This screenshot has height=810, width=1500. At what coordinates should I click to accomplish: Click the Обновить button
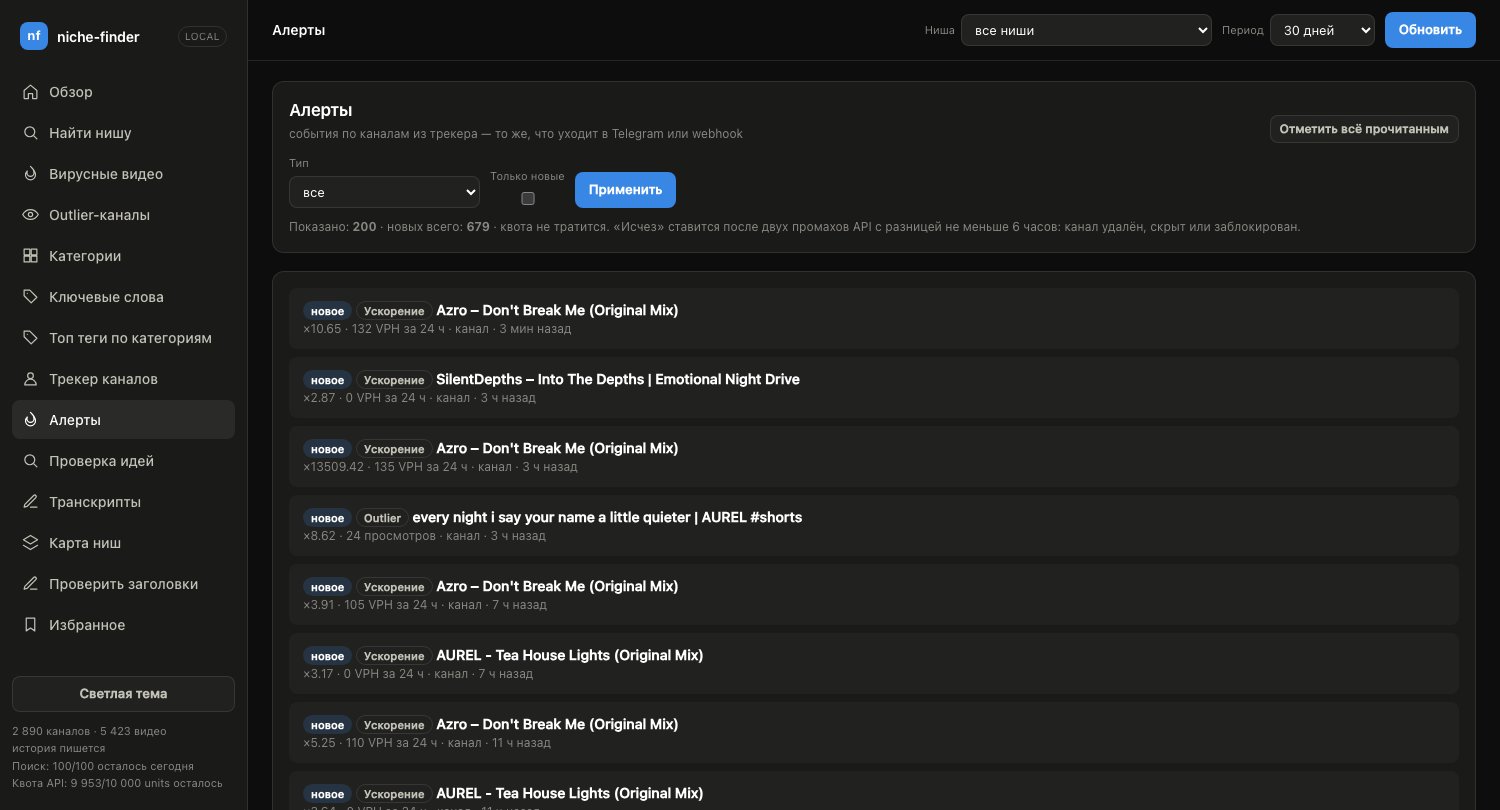click(1430, 30)
